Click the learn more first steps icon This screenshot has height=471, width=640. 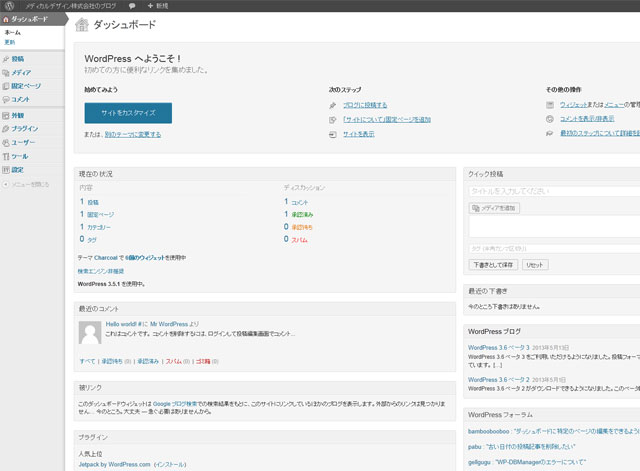pyautogui.click(x=550, y=133)
